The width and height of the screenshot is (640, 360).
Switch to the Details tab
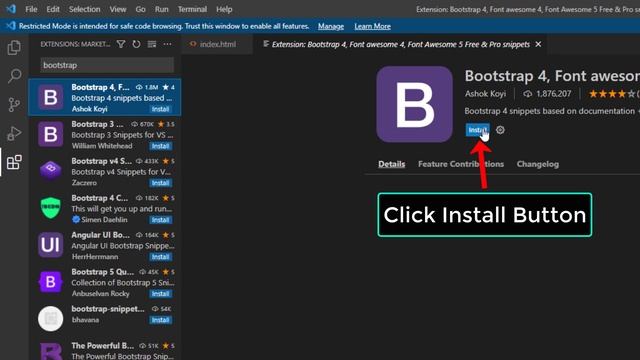point(391,164)
